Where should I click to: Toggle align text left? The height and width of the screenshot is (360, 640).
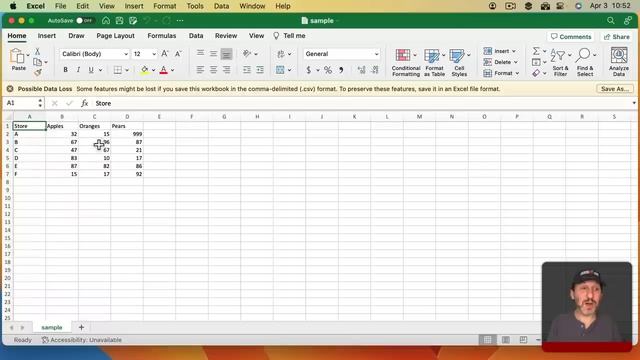pyautogui.click(x=200, y=70)
